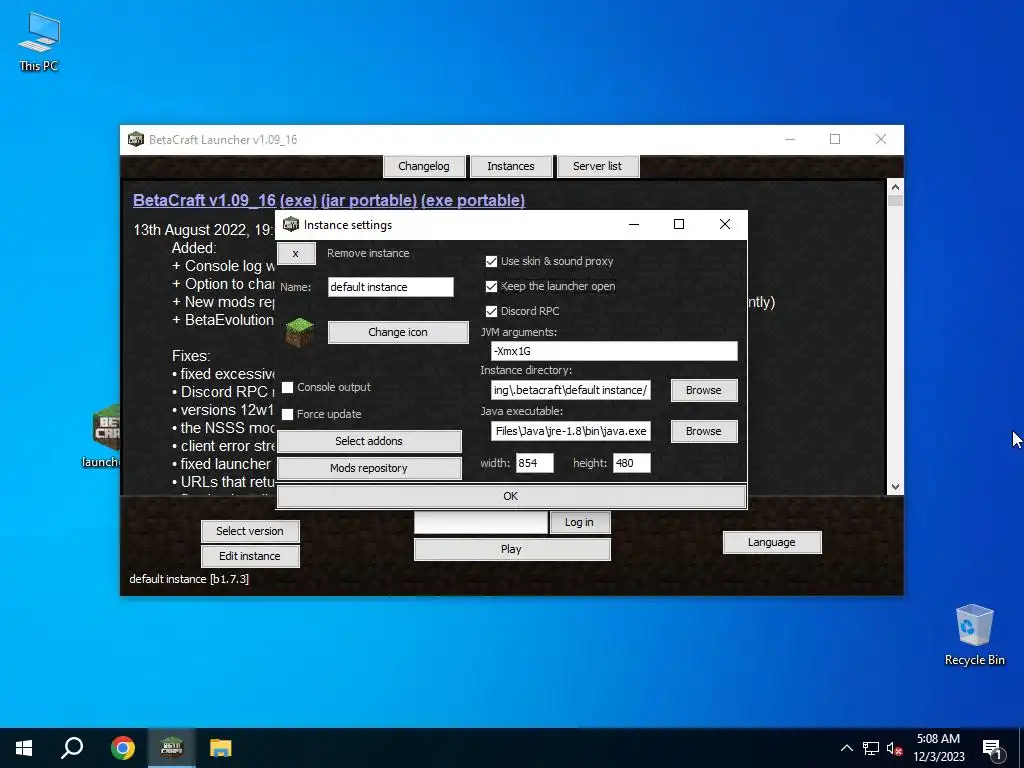The height and width of the screenshot is (768, 1024).
Task: Close the BetaCraft Launcher window
Action: tap(881, 139)
